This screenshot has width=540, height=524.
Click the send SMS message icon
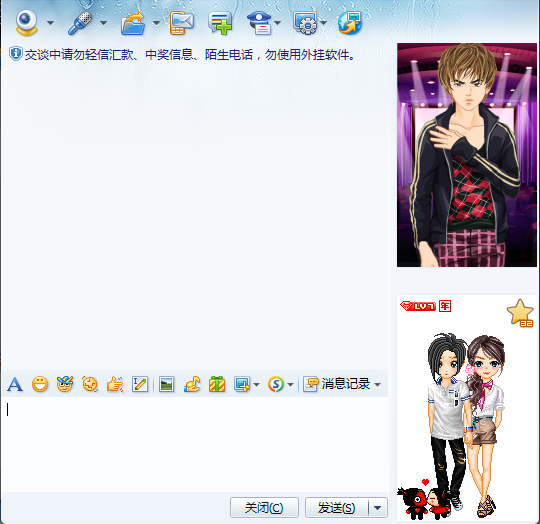point(181,23)
